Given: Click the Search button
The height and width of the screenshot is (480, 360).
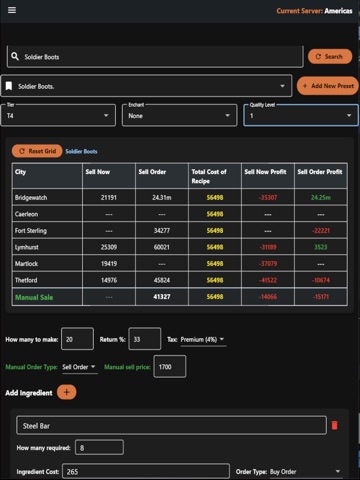Looking at the screenshot, I should click(x=329, y=56).
